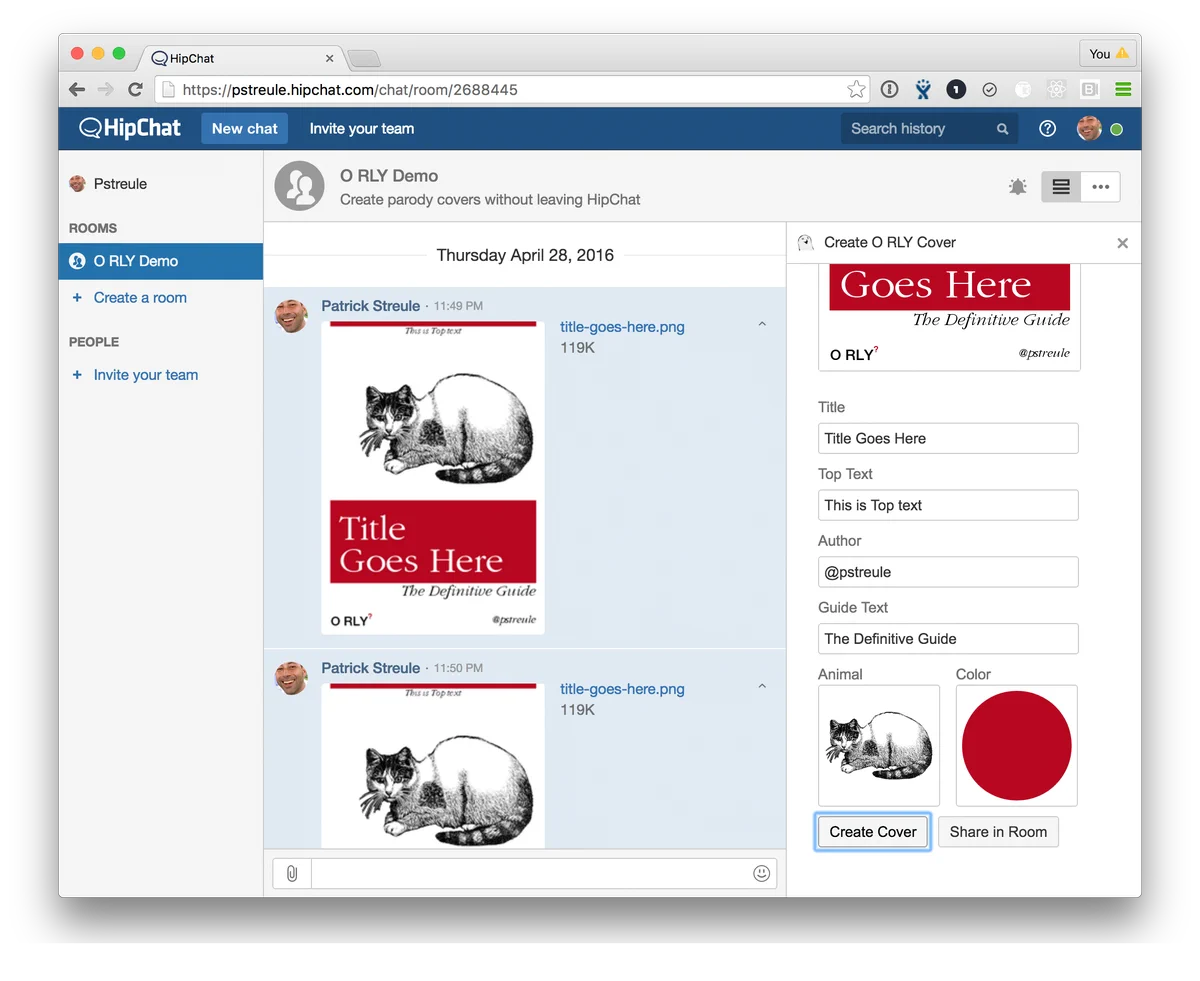This screenshot has width=1200, height=981.
Task: Click the browser back arrow
Action: click(x=77, y=89)
